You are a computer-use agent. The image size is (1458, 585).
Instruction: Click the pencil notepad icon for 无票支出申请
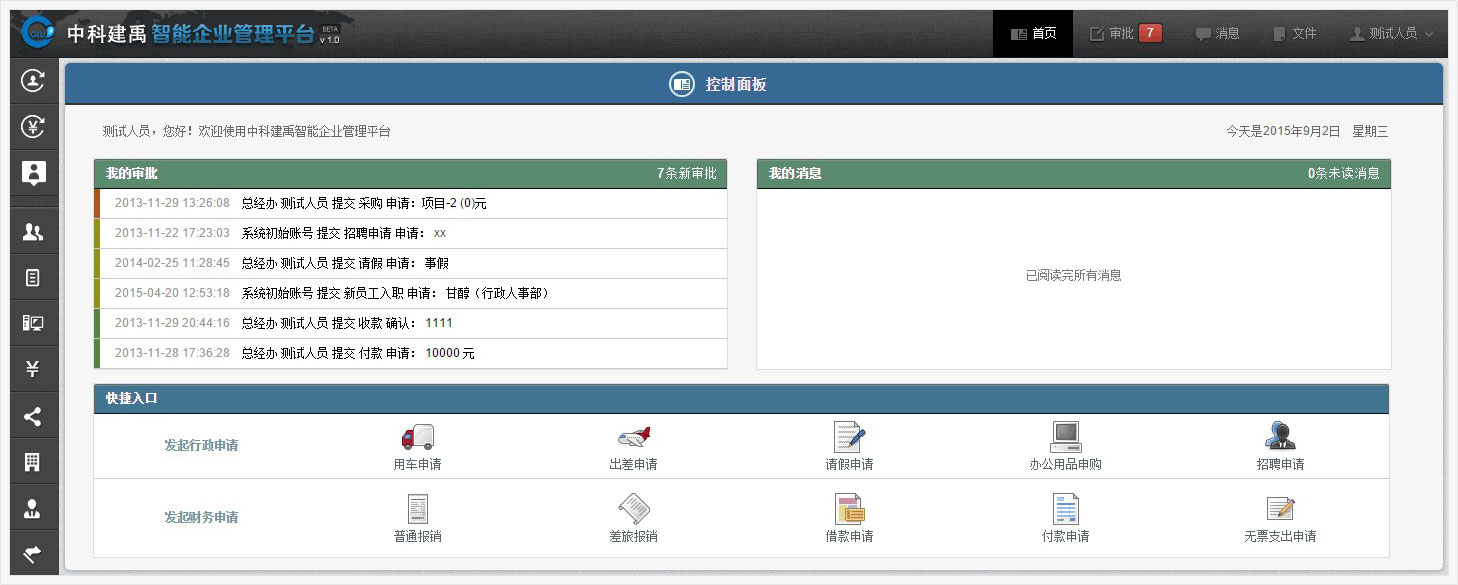[1280, 509]
